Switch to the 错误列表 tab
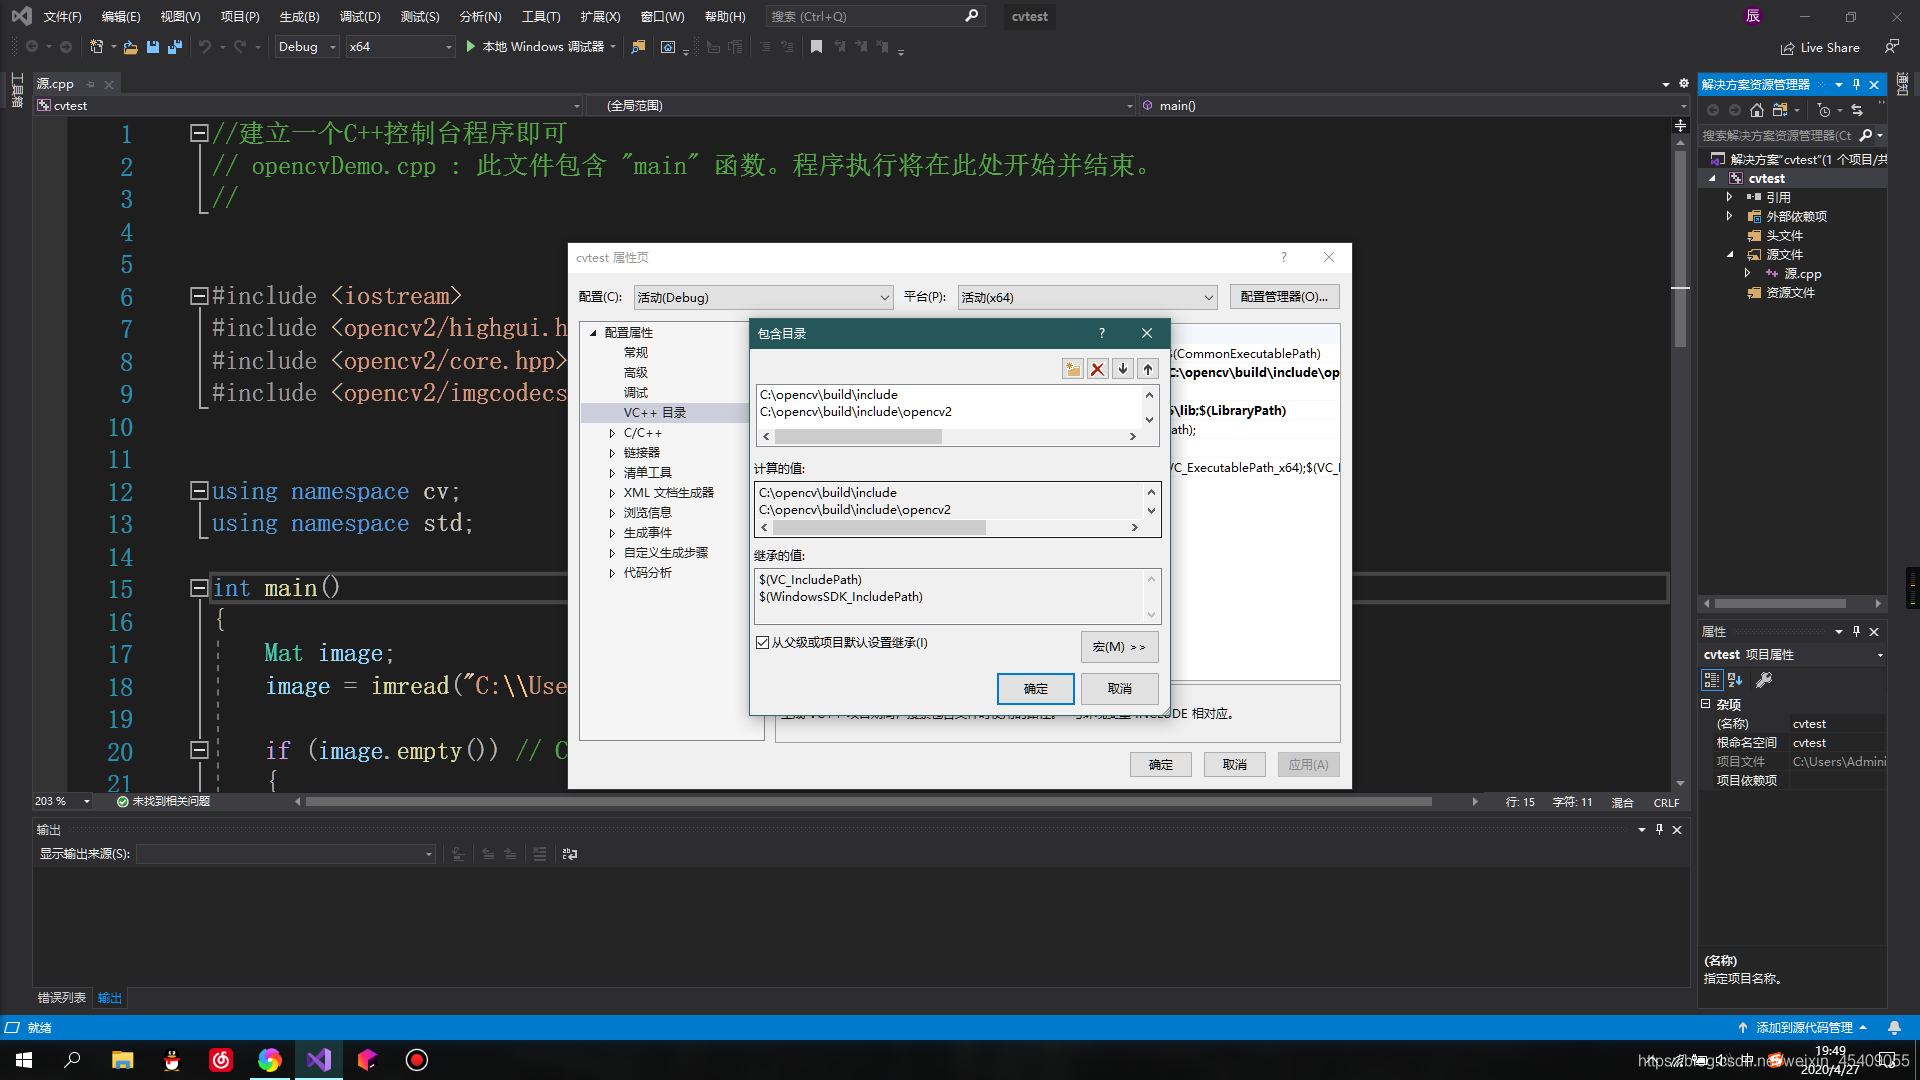 coord(62,998)
